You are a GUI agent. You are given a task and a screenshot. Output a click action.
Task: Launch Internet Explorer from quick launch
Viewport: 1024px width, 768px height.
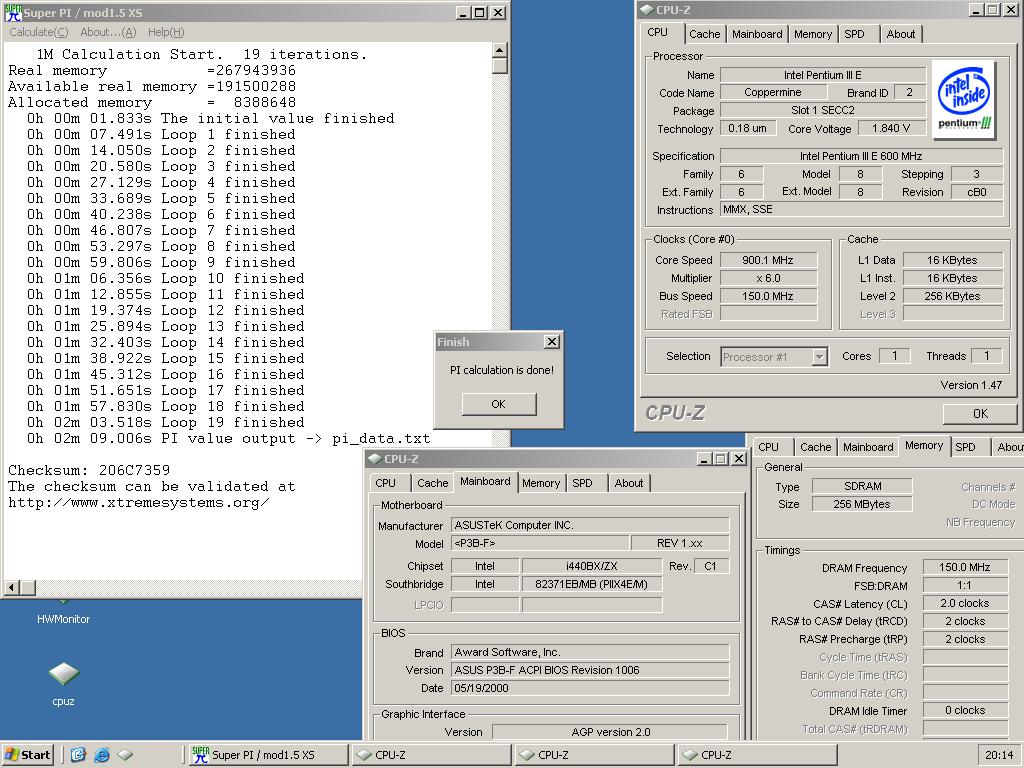click(101, 755)
